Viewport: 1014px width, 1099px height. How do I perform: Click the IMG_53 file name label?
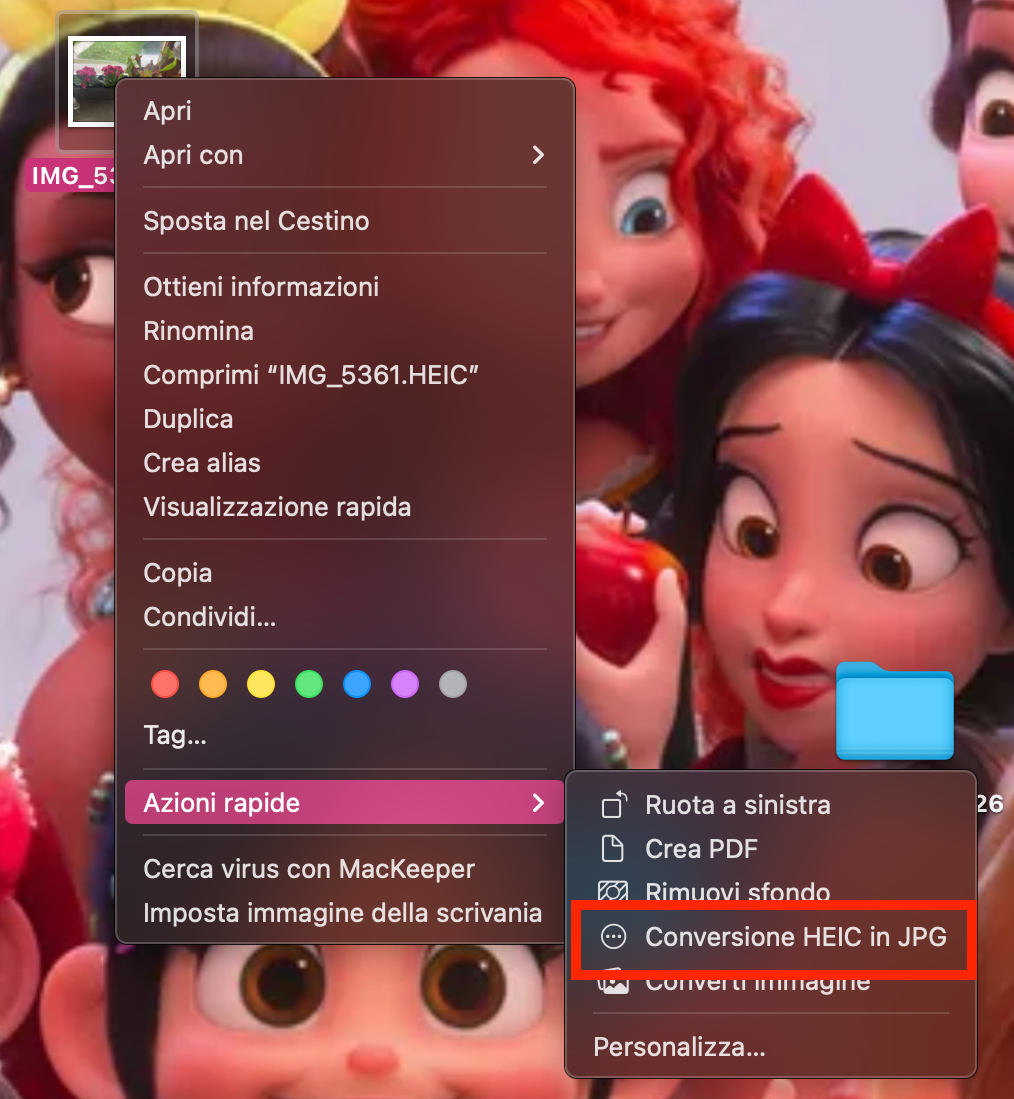pyautogui.click(x=70, y=176)
